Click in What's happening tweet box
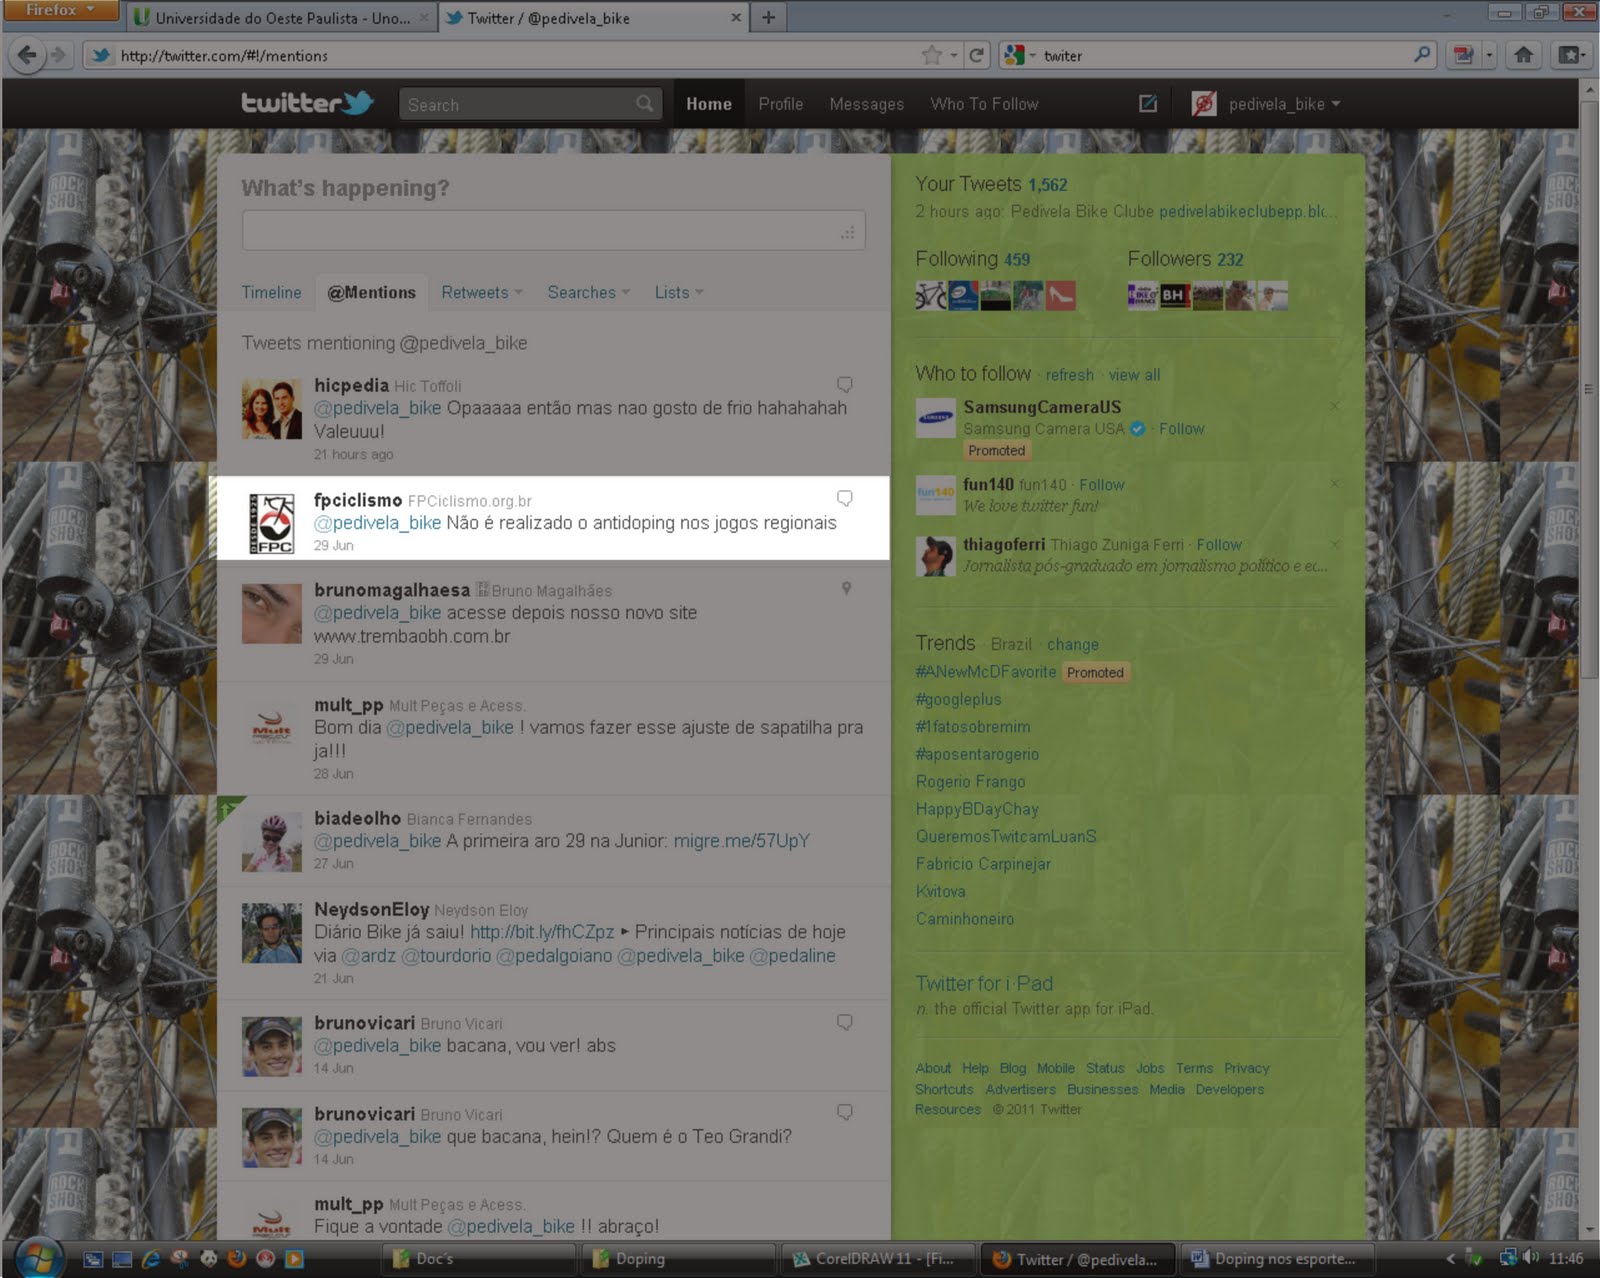The image size is (1600, 1278). pyautogui.click(x=553, y=231)
